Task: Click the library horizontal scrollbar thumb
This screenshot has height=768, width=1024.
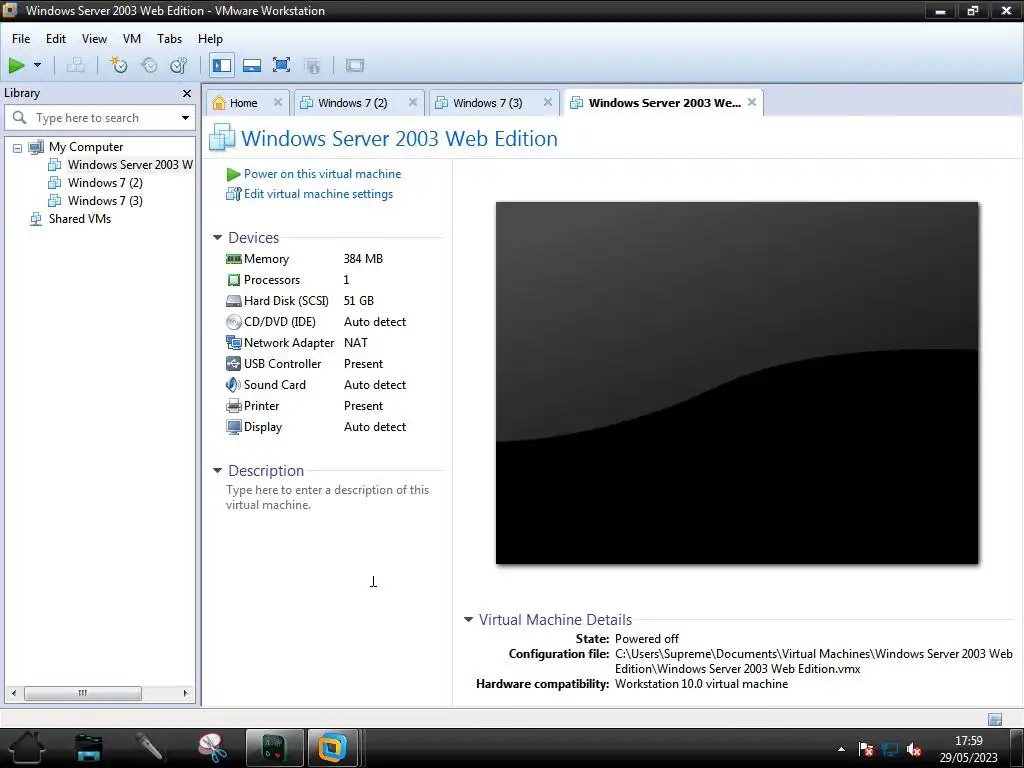Action: [82, 693]
